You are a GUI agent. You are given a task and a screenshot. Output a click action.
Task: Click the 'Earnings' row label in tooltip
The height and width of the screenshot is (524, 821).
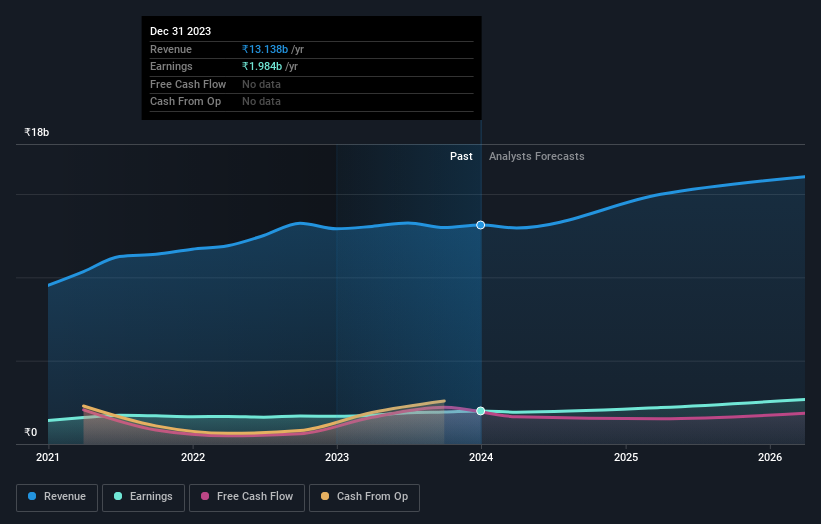(x=171, y=66)
